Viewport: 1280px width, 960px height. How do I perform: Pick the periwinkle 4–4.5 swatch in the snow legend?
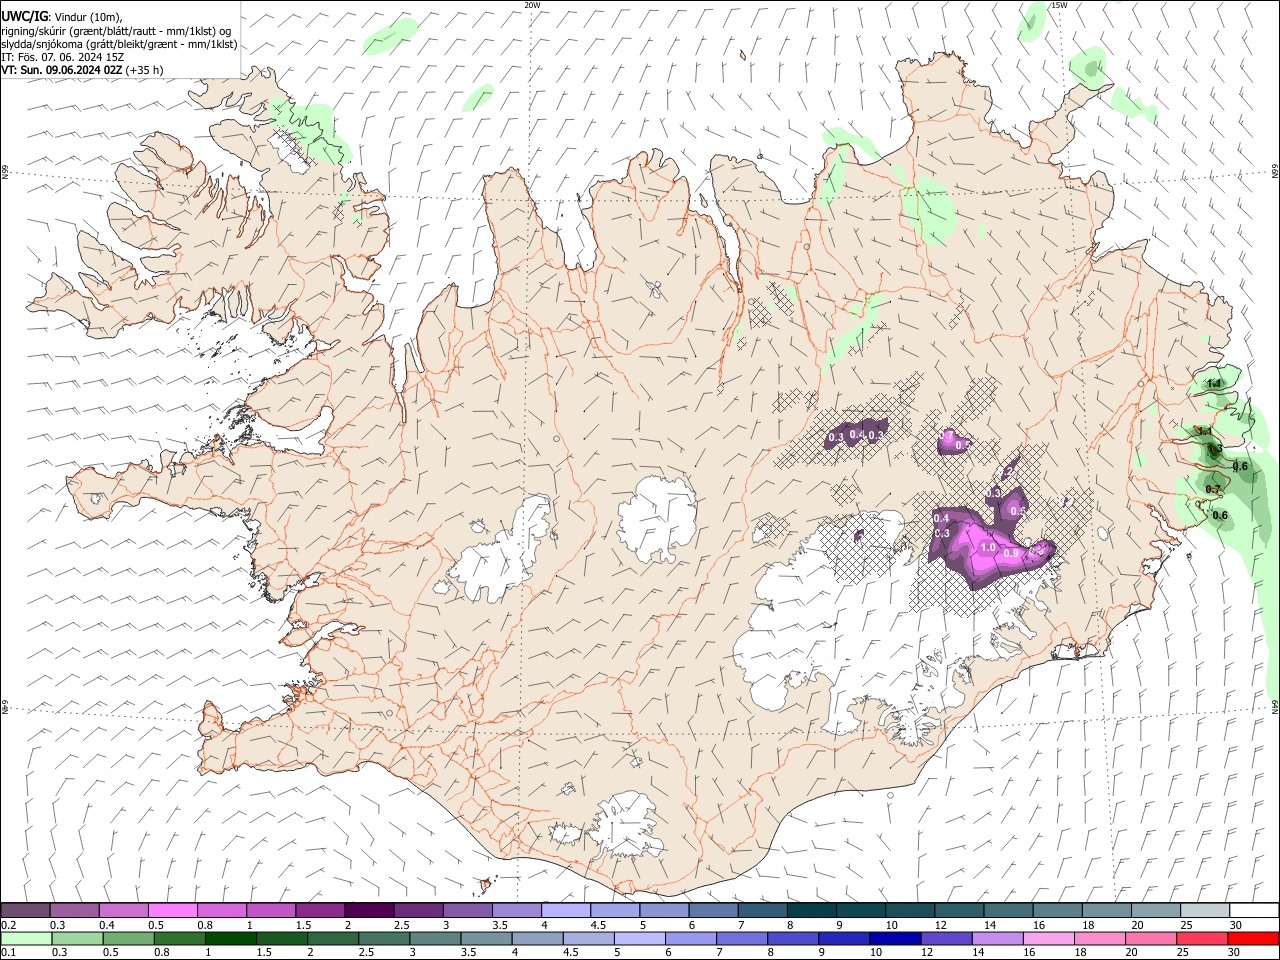coord(565,911)
